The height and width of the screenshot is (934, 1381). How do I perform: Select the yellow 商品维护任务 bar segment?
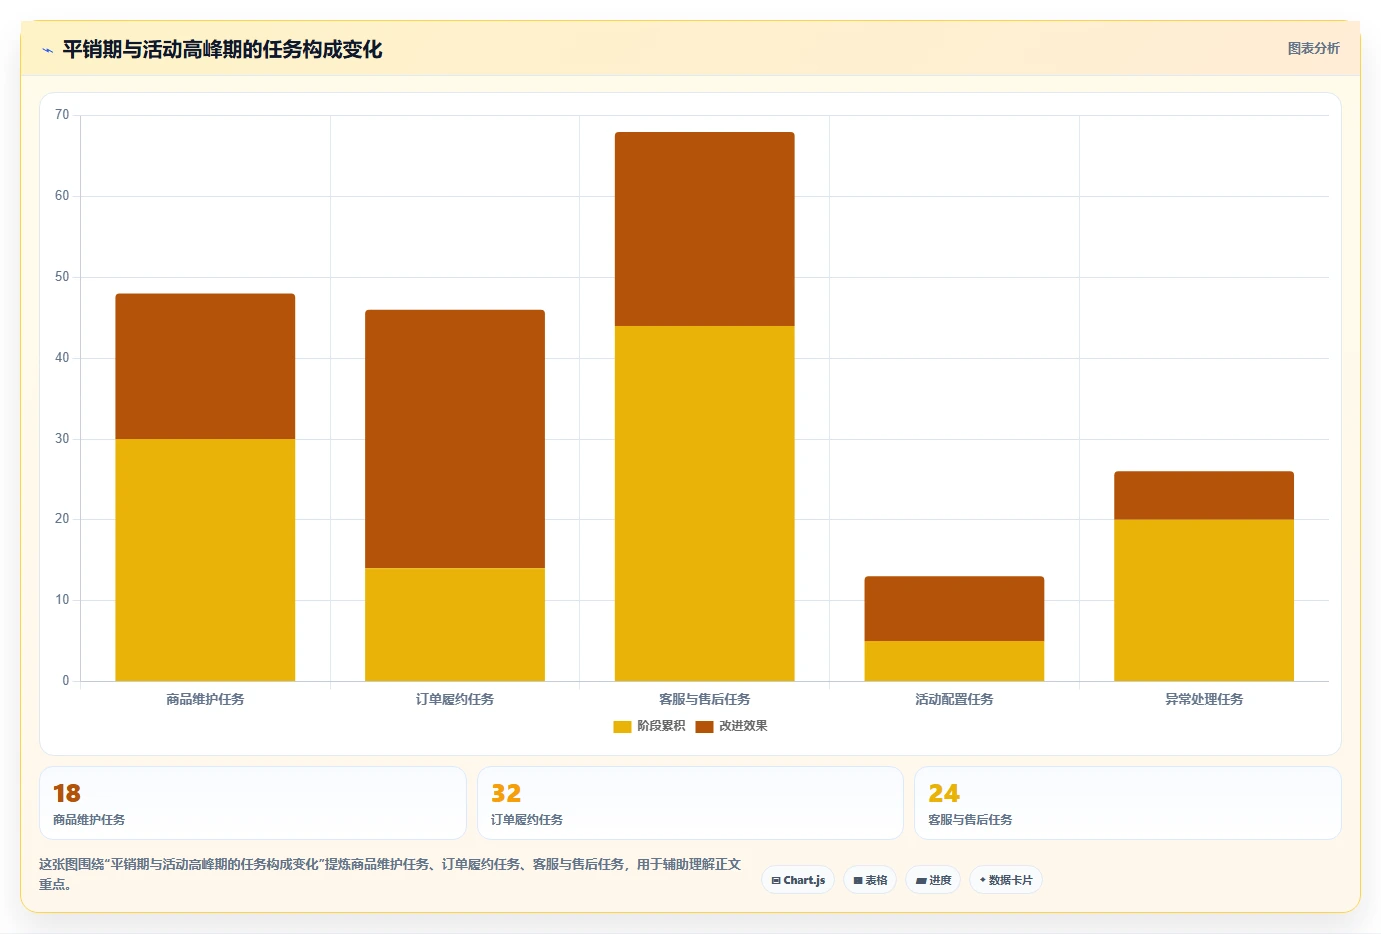coord(205,560)
